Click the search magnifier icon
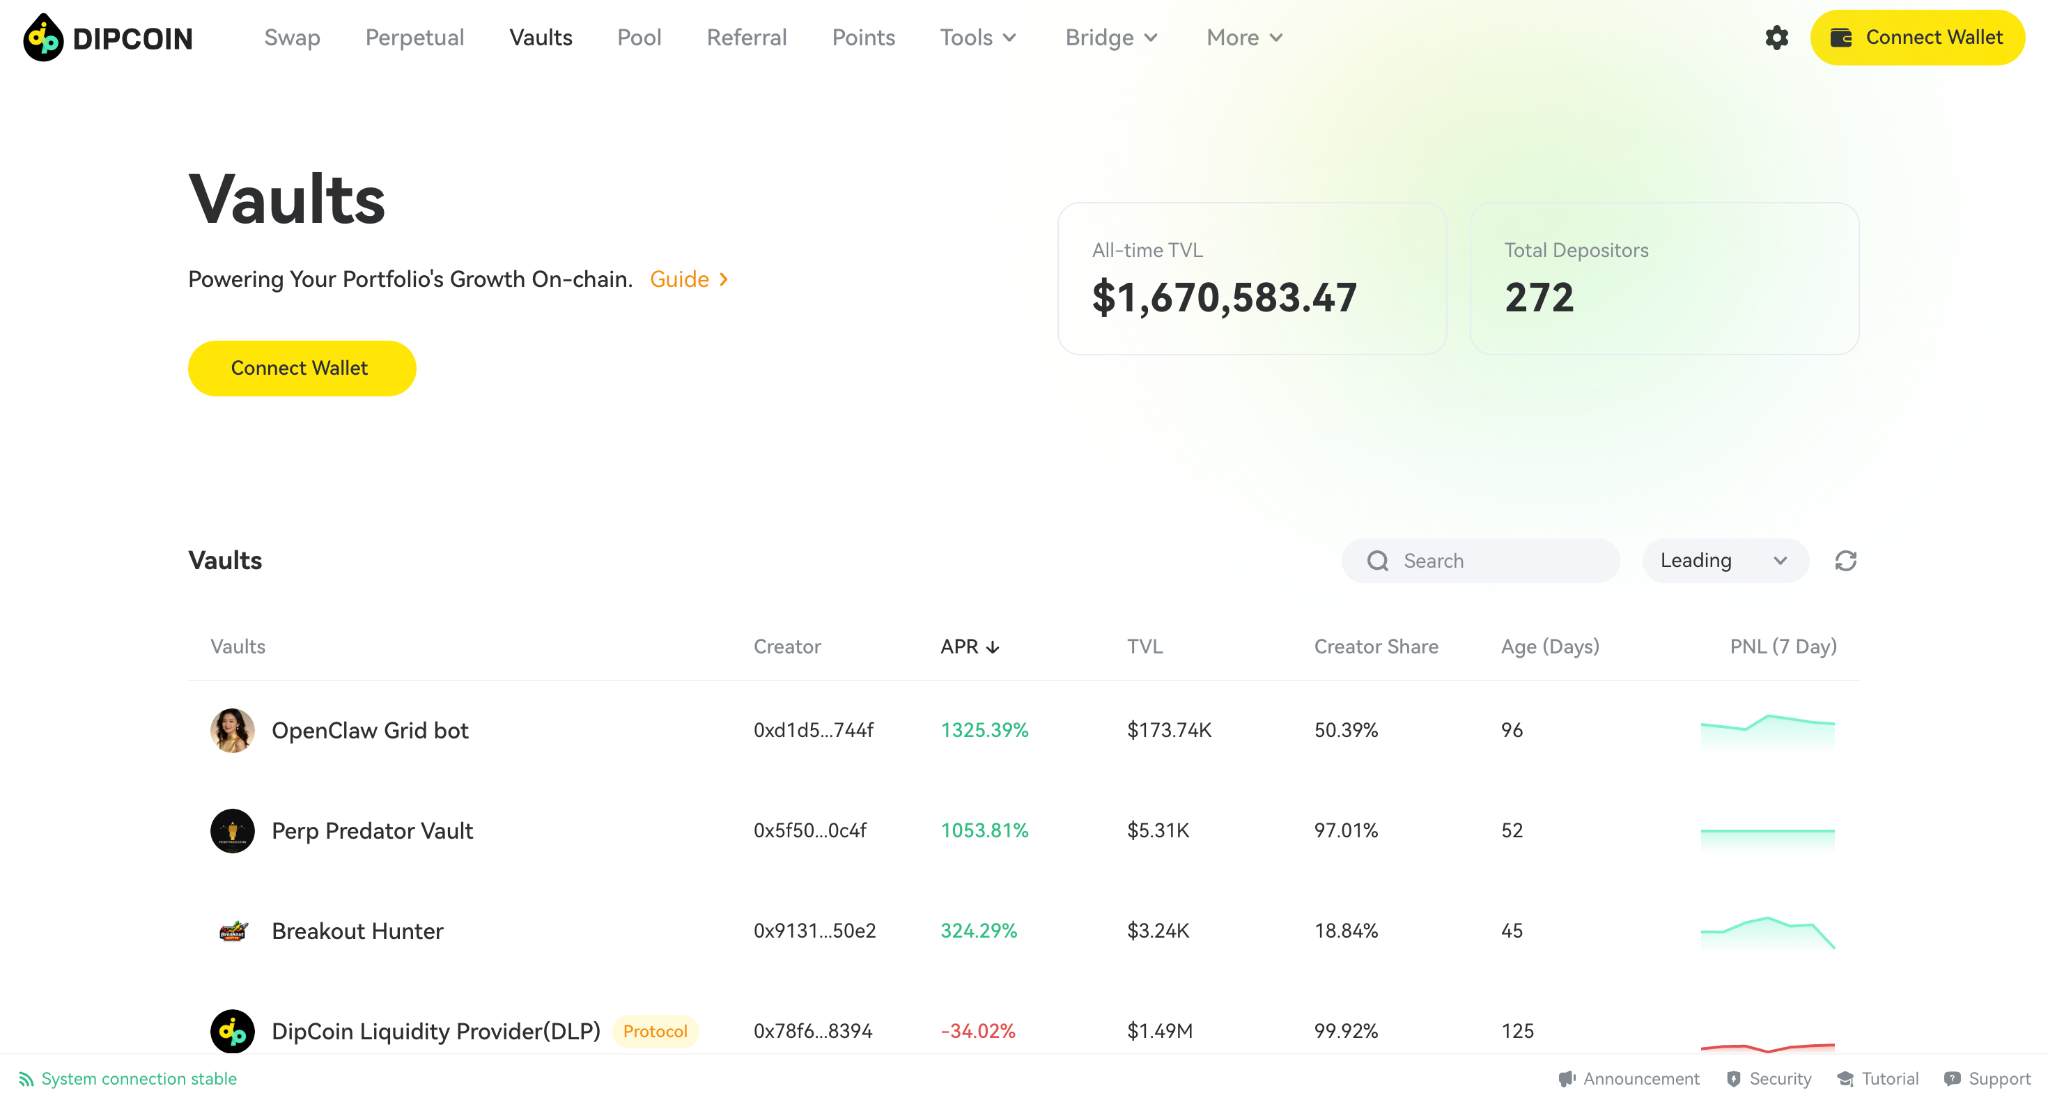The height and width of the screenshot is (1103, 2048). tap(1378, 561)
